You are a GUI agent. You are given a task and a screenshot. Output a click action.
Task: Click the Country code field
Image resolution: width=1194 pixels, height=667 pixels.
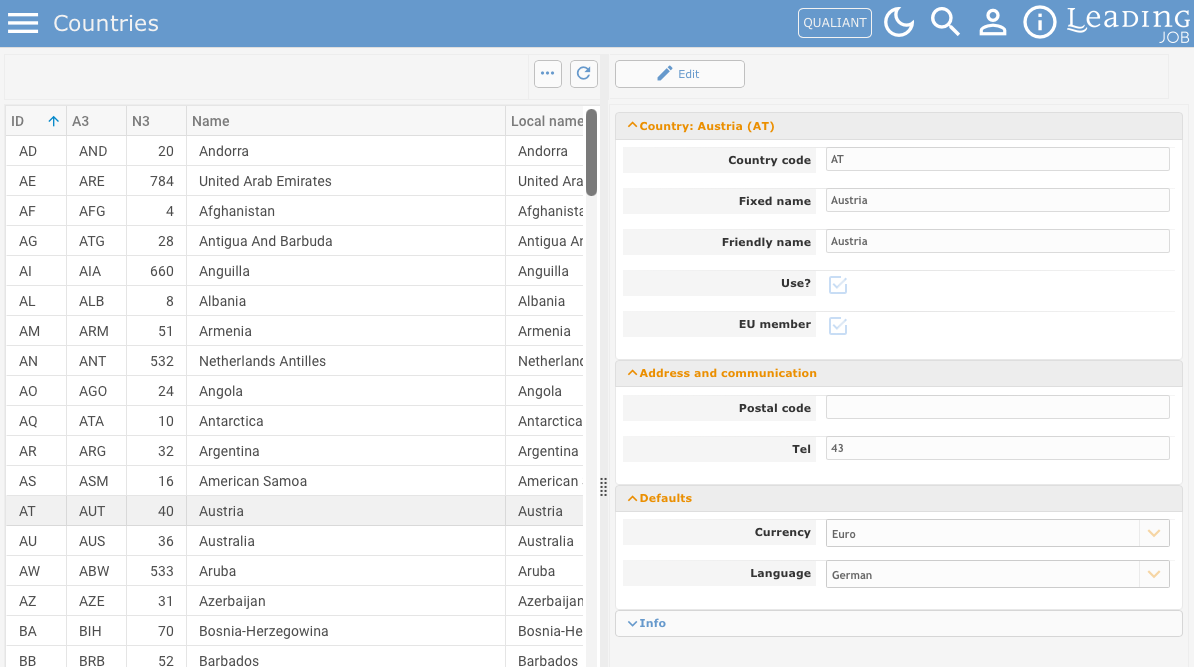[x=998, y=159]
